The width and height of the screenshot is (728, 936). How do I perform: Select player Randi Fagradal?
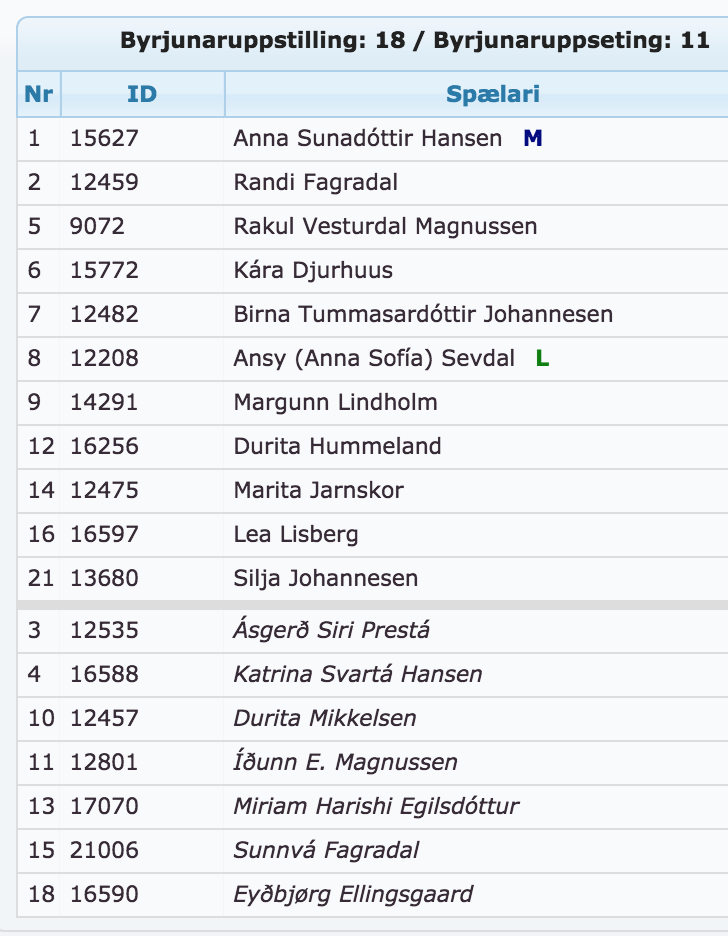click(x=315, y=182)
